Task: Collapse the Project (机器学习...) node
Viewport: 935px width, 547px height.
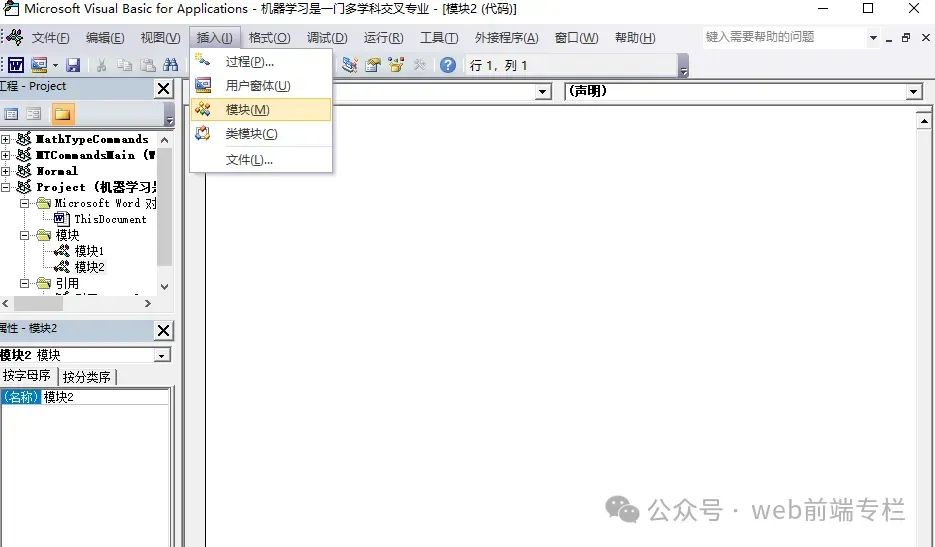Action: 5,187
